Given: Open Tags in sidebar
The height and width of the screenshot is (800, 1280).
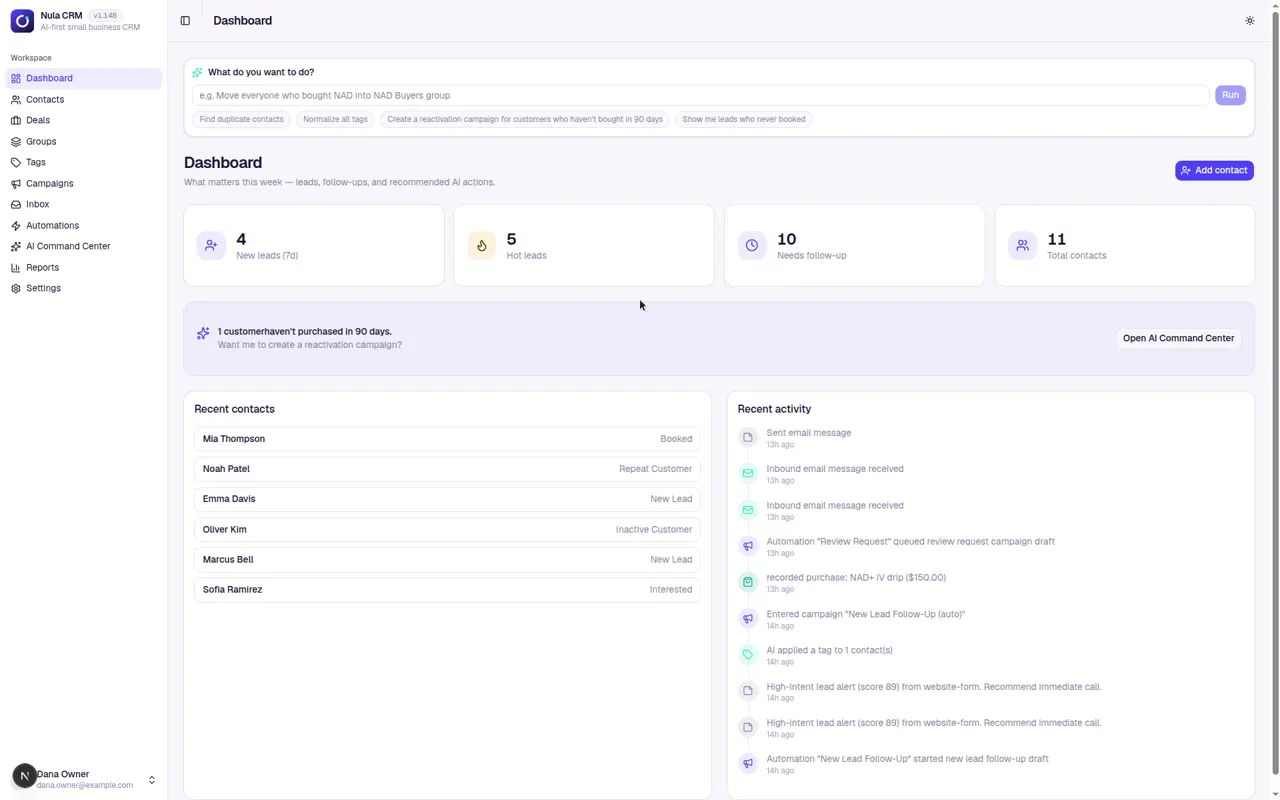Looking at the screenshot, I should point(83,162).
